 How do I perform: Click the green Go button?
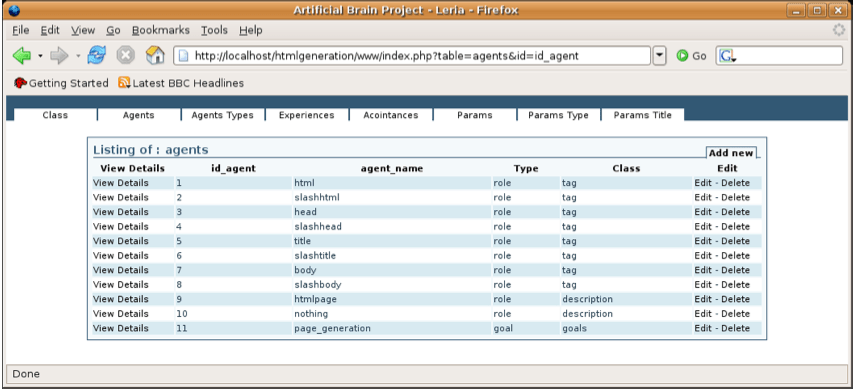coord(691,56)
